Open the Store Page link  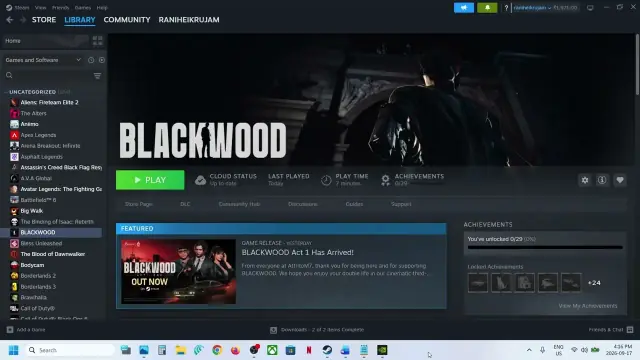tap(139, 204)
